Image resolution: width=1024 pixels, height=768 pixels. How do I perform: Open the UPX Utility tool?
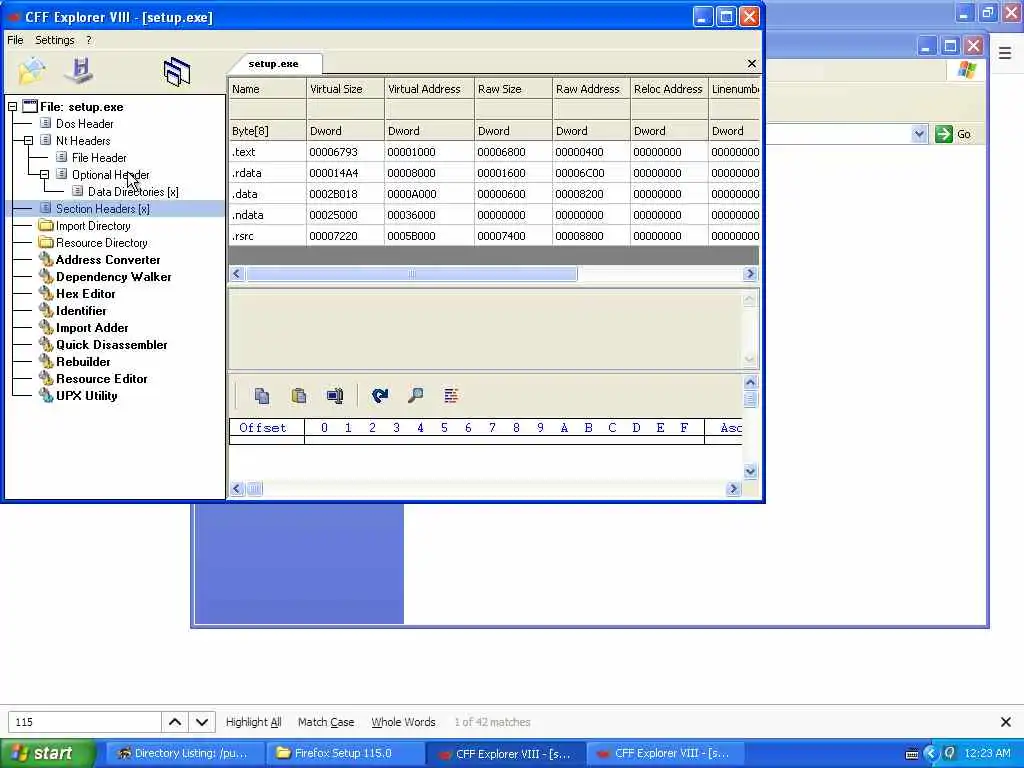86,396
